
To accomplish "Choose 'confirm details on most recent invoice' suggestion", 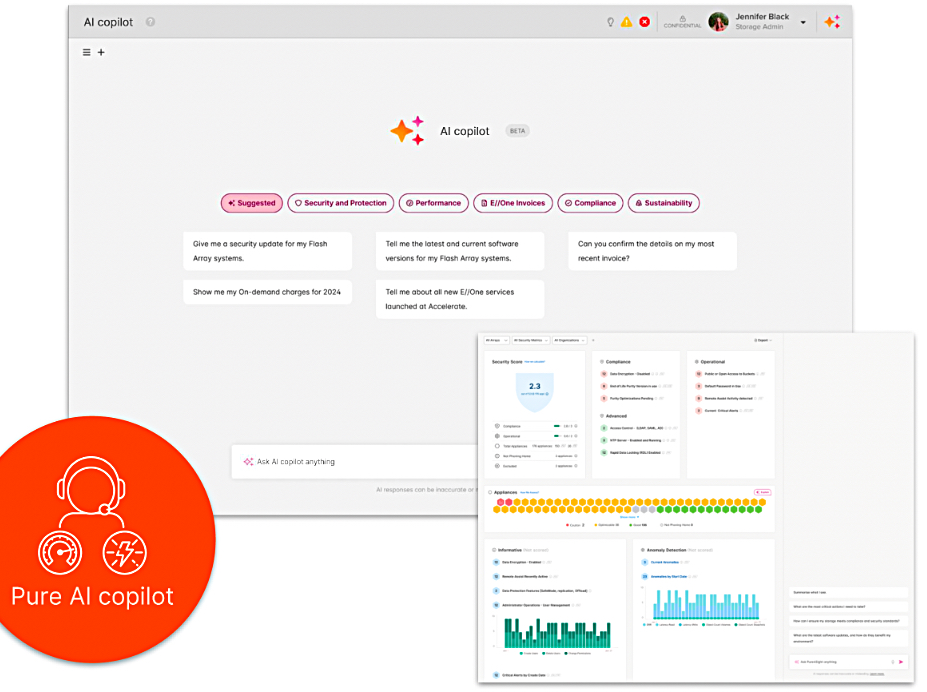I will [x=652, y=251].
